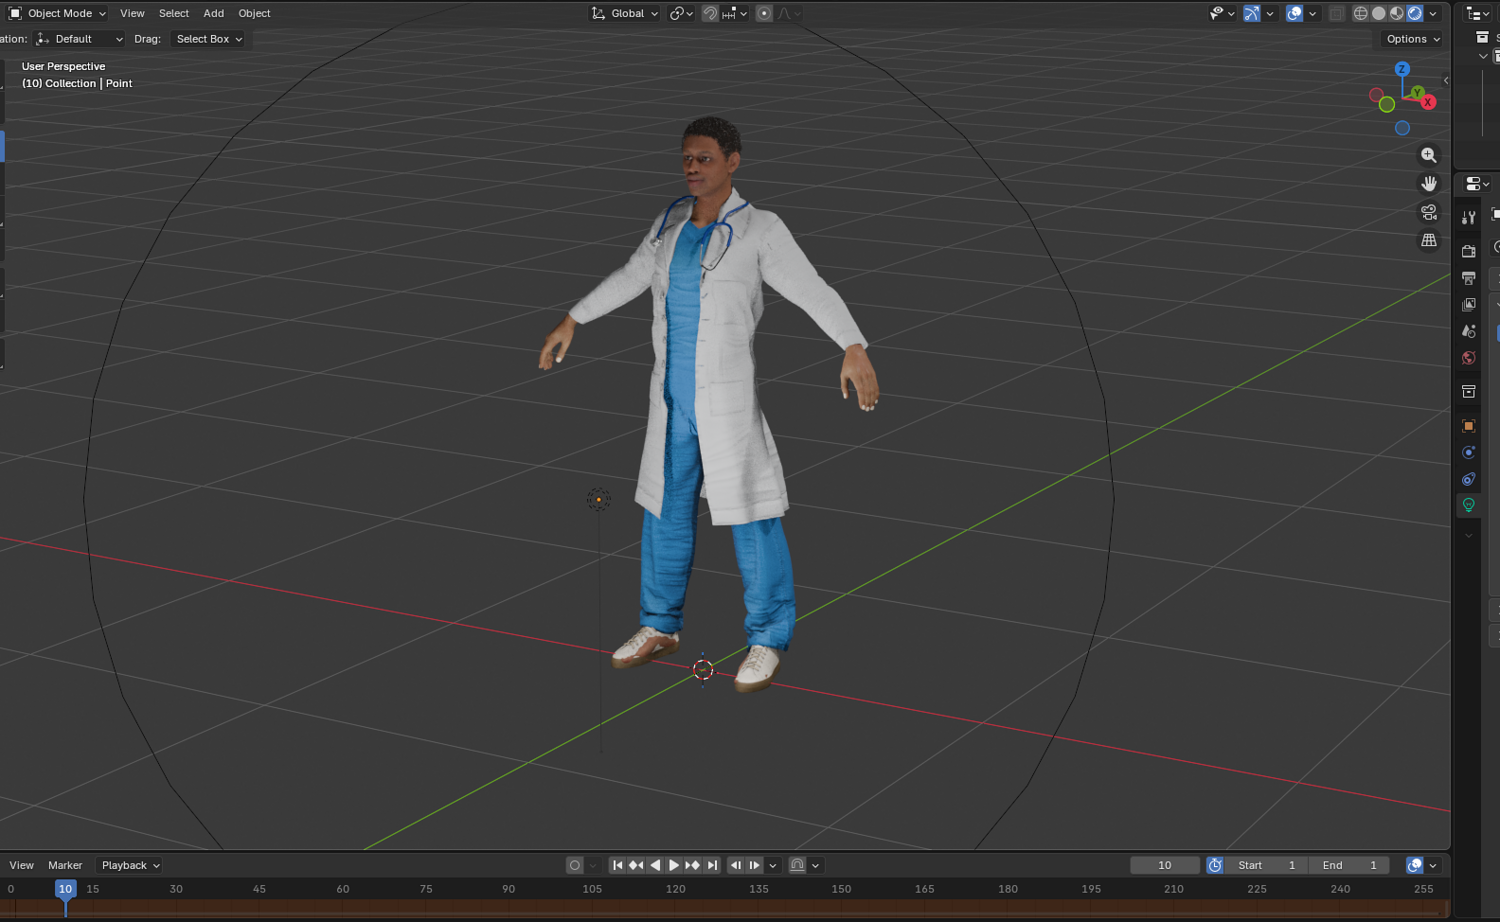This screenshot has height=922, width=1500.
Task: Click the Start frame field
Action: click(1267, 865)
